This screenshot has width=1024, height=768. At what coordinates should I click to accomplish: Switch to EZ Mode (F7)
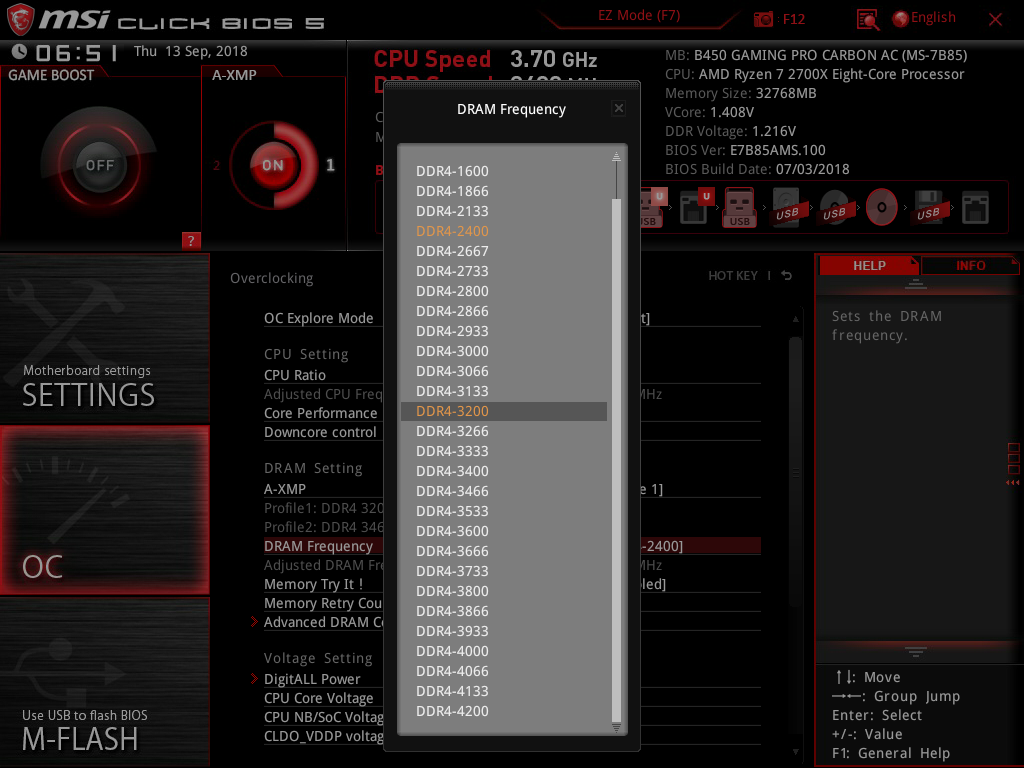click(639, 15)
